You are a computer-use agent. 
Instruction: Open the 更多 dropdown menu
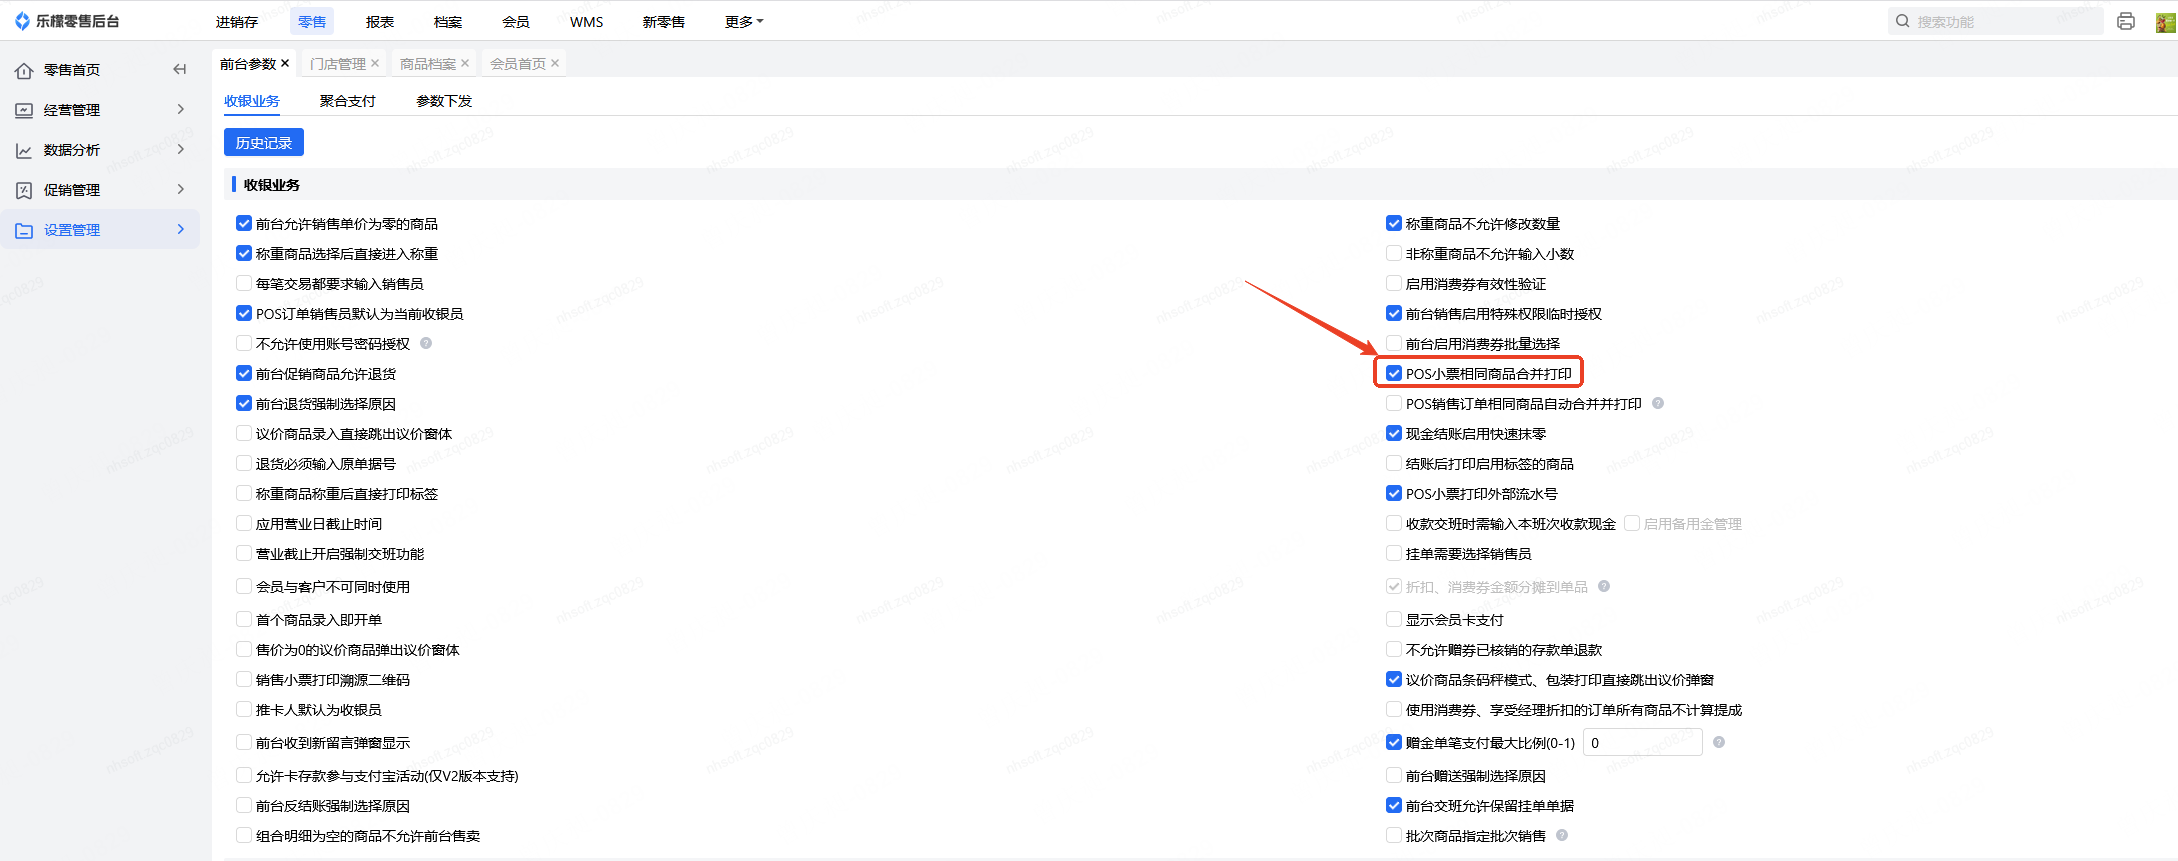point(744,22)
